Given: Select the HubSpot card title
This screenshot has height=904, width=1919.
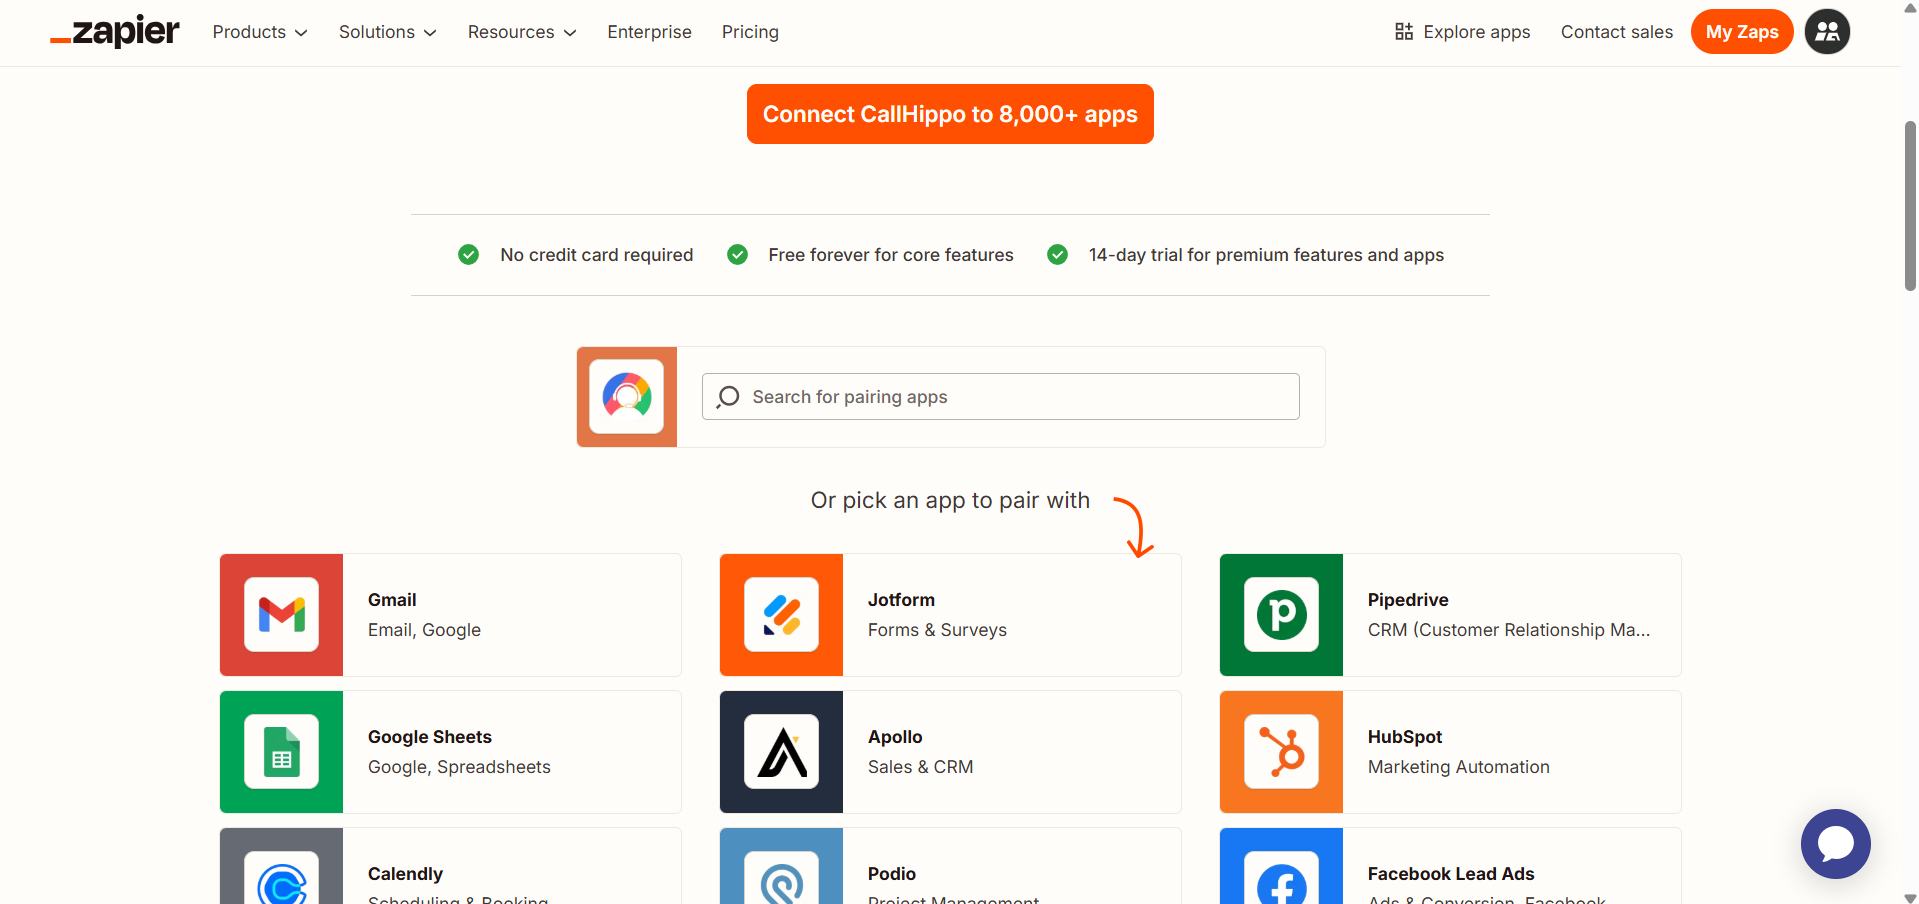Looking at the screenshot, I should 1405,737.
